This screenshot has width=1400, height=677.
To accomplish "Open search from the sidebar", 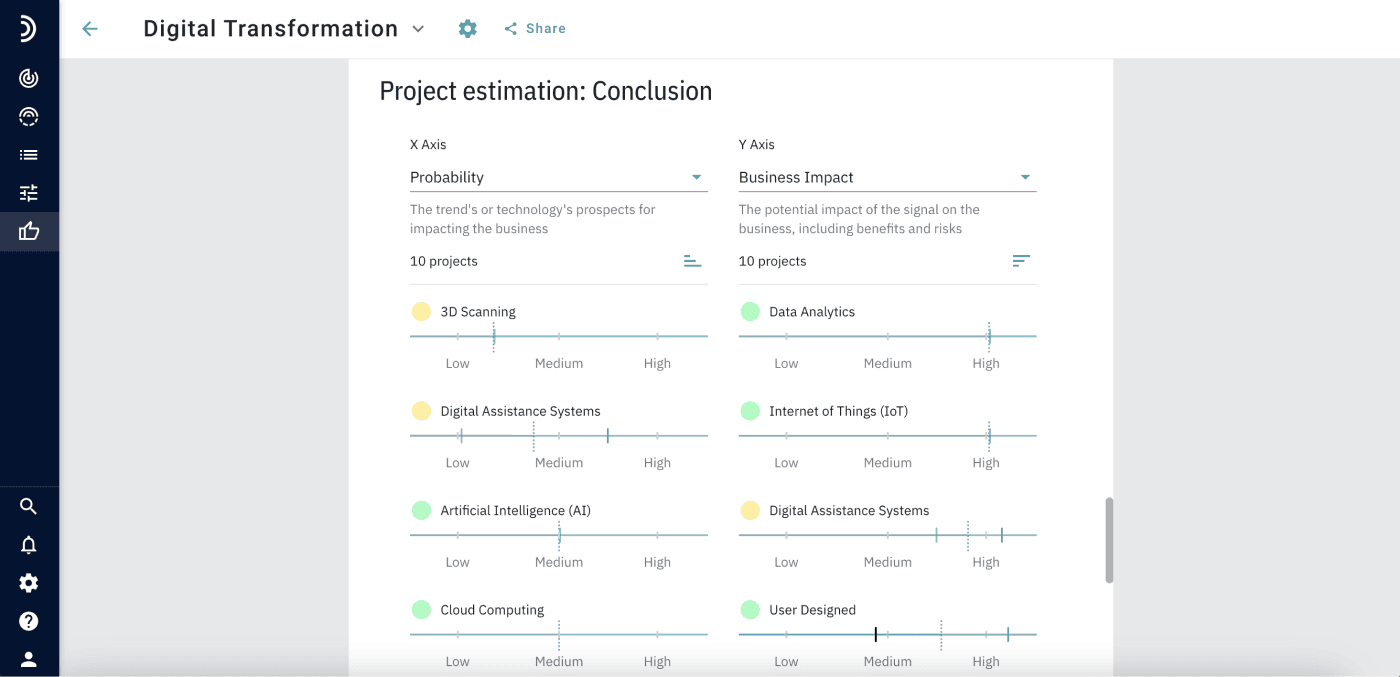I will (29, 506).
